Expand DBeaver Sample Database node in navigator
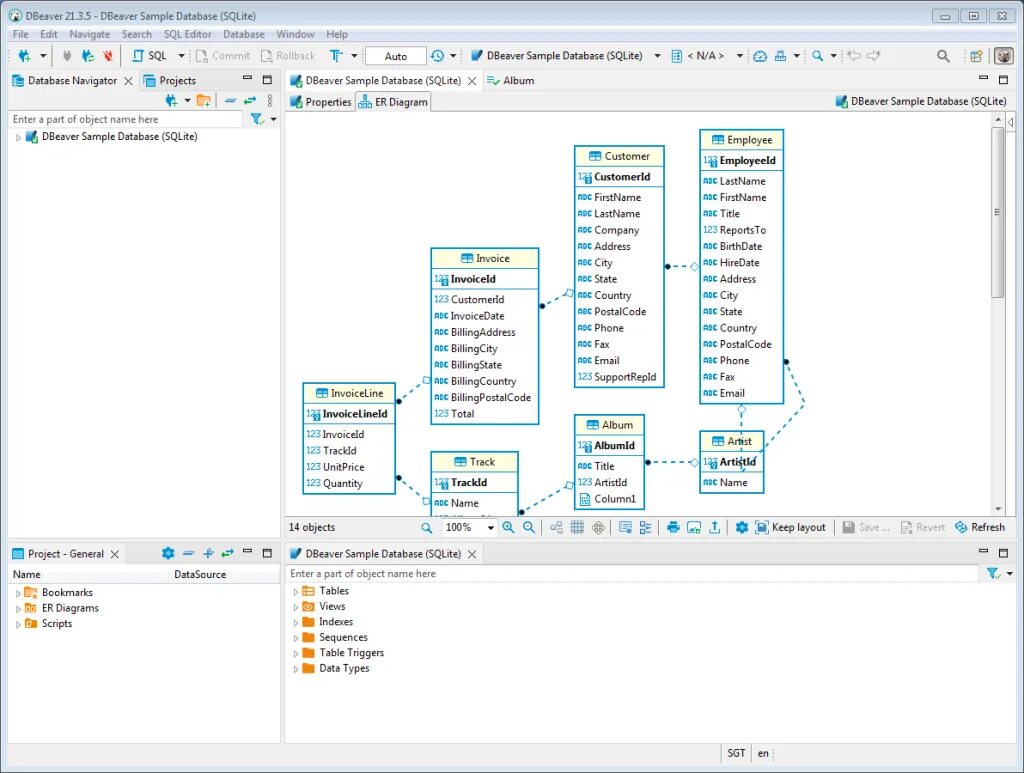 18,137
